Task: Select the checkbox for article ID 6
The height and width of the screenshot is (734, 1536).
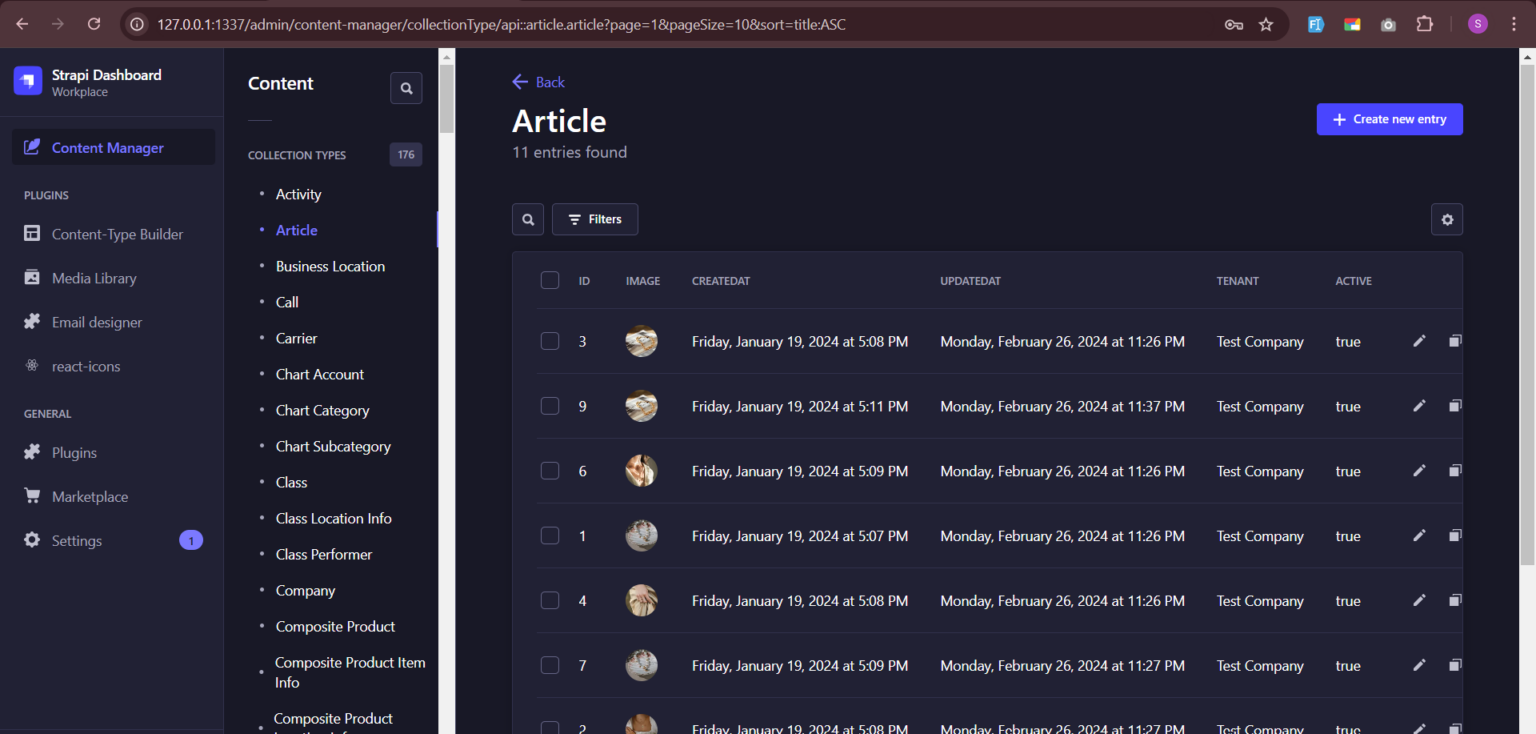Action: click(x=549, y=470)
